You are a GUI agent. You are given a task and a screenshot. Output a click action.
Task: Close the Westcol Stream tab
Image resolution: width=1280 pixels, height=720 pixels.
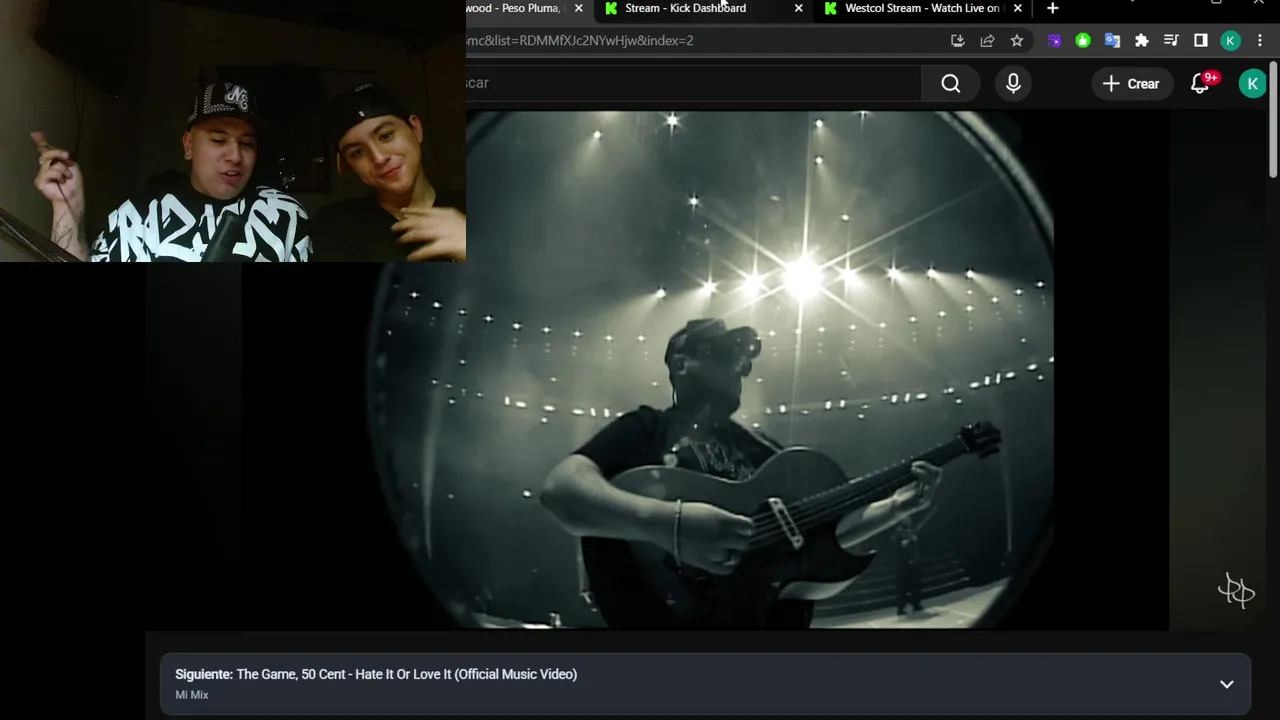pyautogui.click(x=1018, y=8)
